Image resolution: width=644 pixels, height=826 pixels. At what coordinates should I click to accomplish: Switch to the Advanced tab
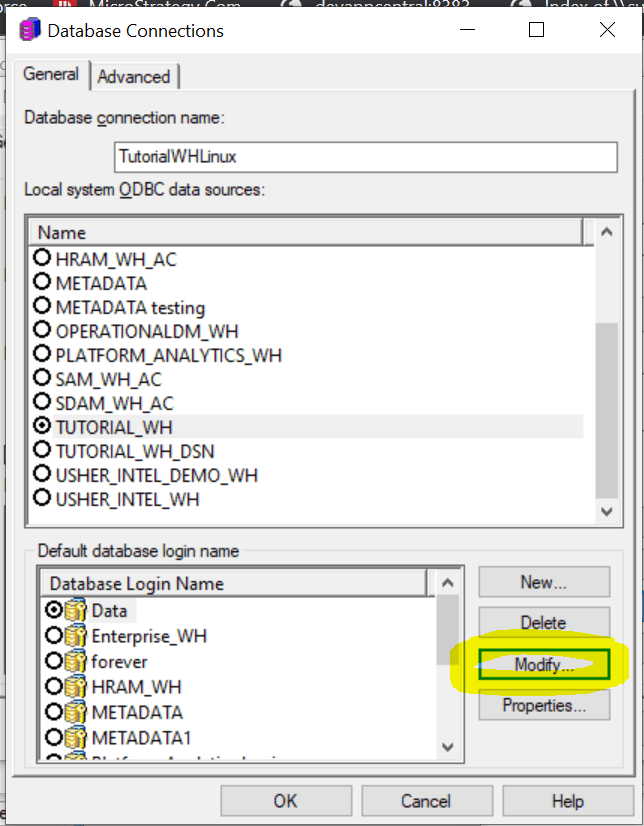coord(134,77)
